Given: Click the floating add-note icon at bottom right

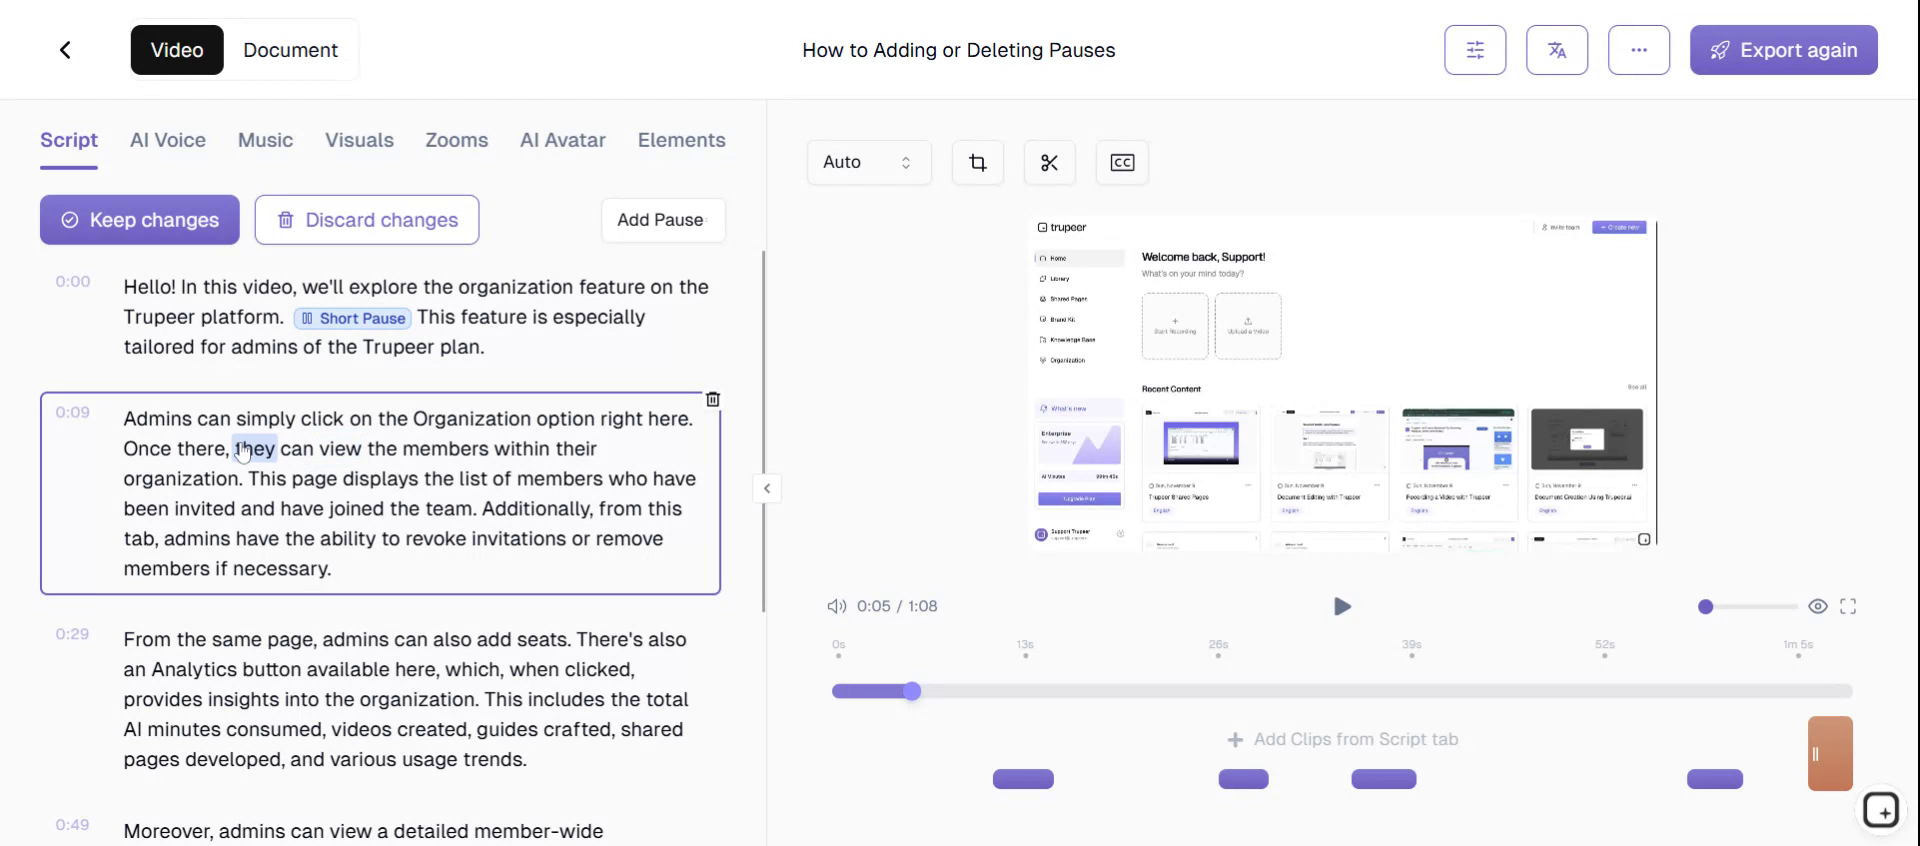Looking at the screenshot, I should click(1881, 809).
